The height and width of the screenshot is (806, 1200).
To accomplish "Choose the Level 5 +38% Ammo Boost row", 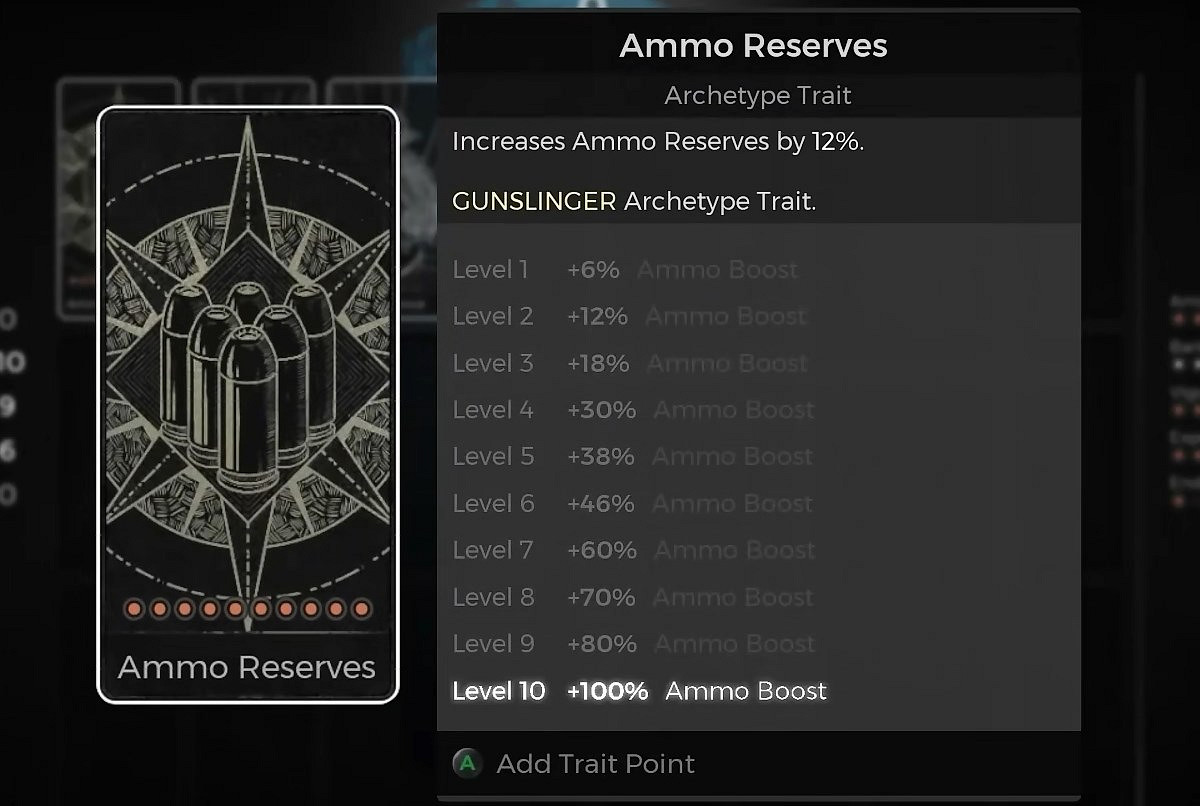I will 632,457.
